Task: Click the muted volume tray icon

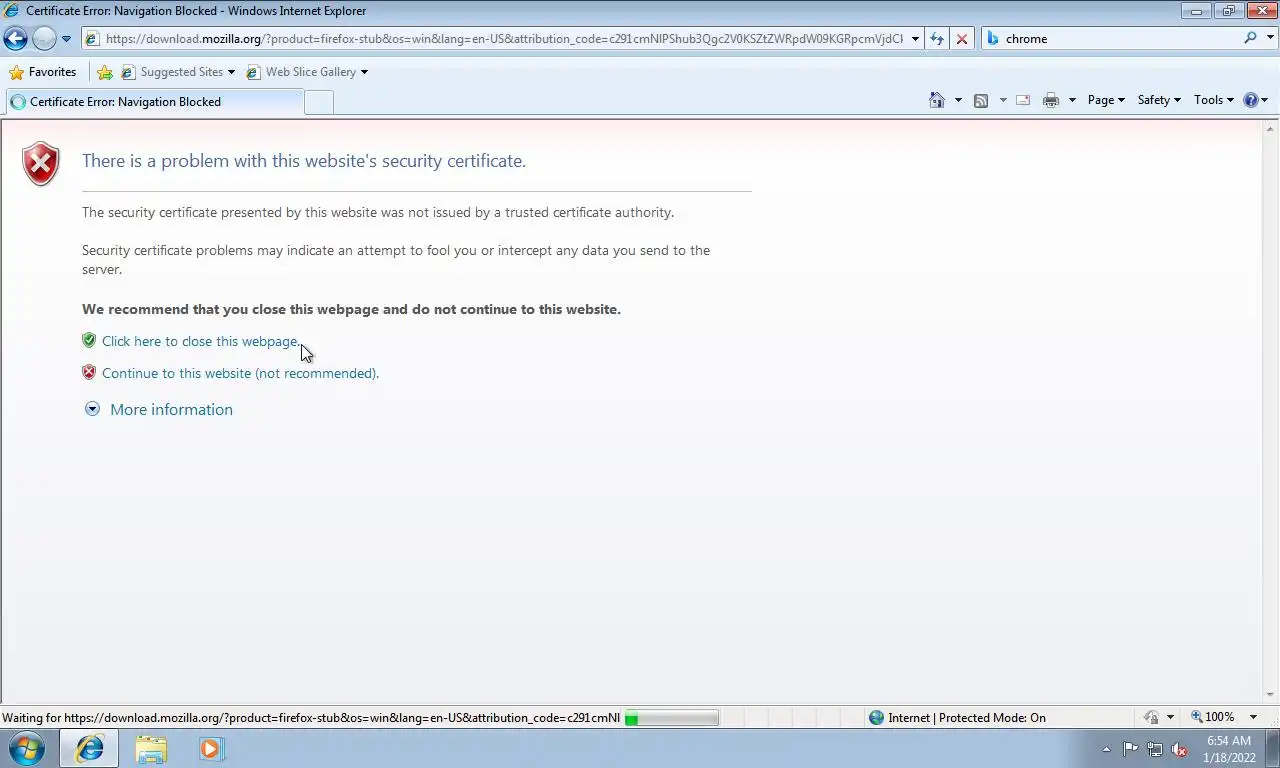Action: 1179,749
